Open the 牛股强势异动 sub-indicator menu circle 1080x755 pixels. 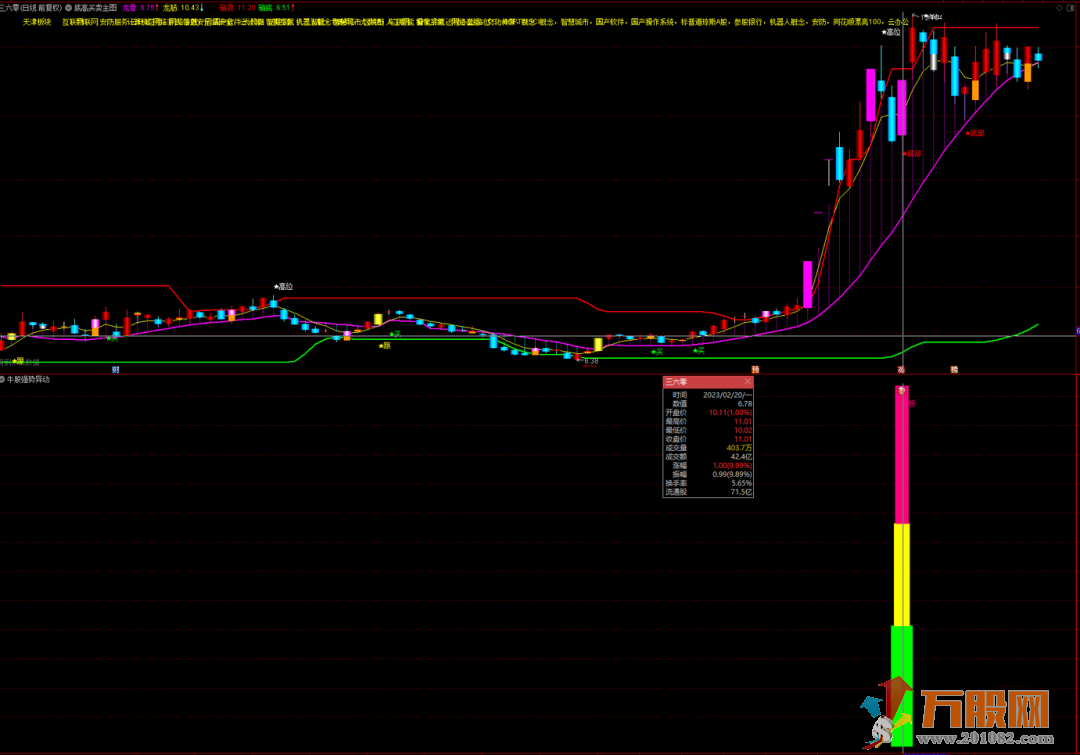coord(3,380)
